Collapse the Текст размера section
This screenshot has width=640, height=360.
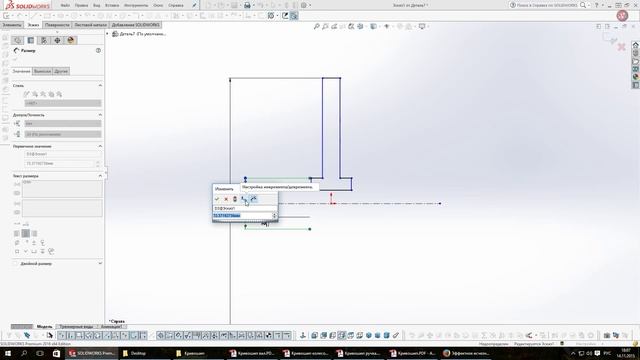click(100, 176)
